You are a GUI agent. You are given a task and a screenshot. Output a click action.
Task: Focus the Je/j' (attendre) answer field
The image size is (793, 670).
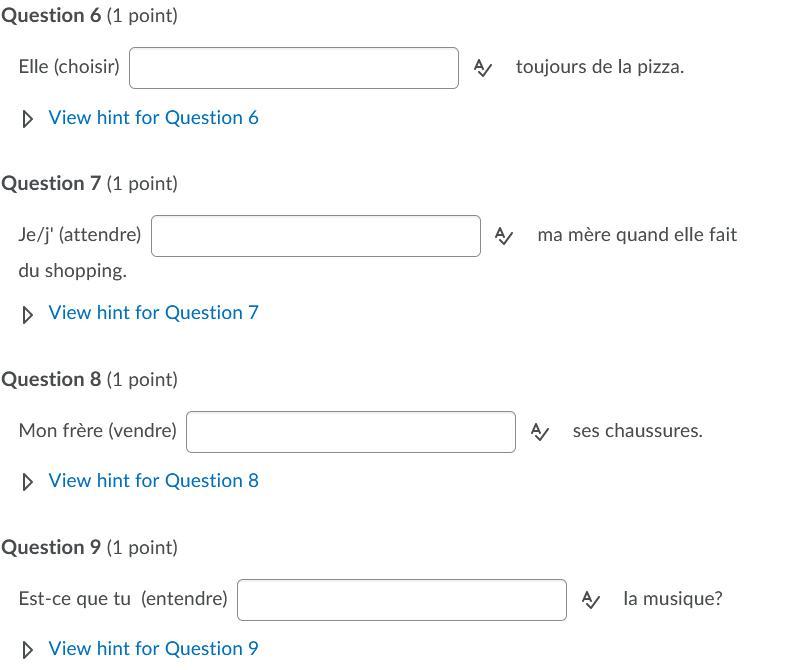(x=316, y=236)
